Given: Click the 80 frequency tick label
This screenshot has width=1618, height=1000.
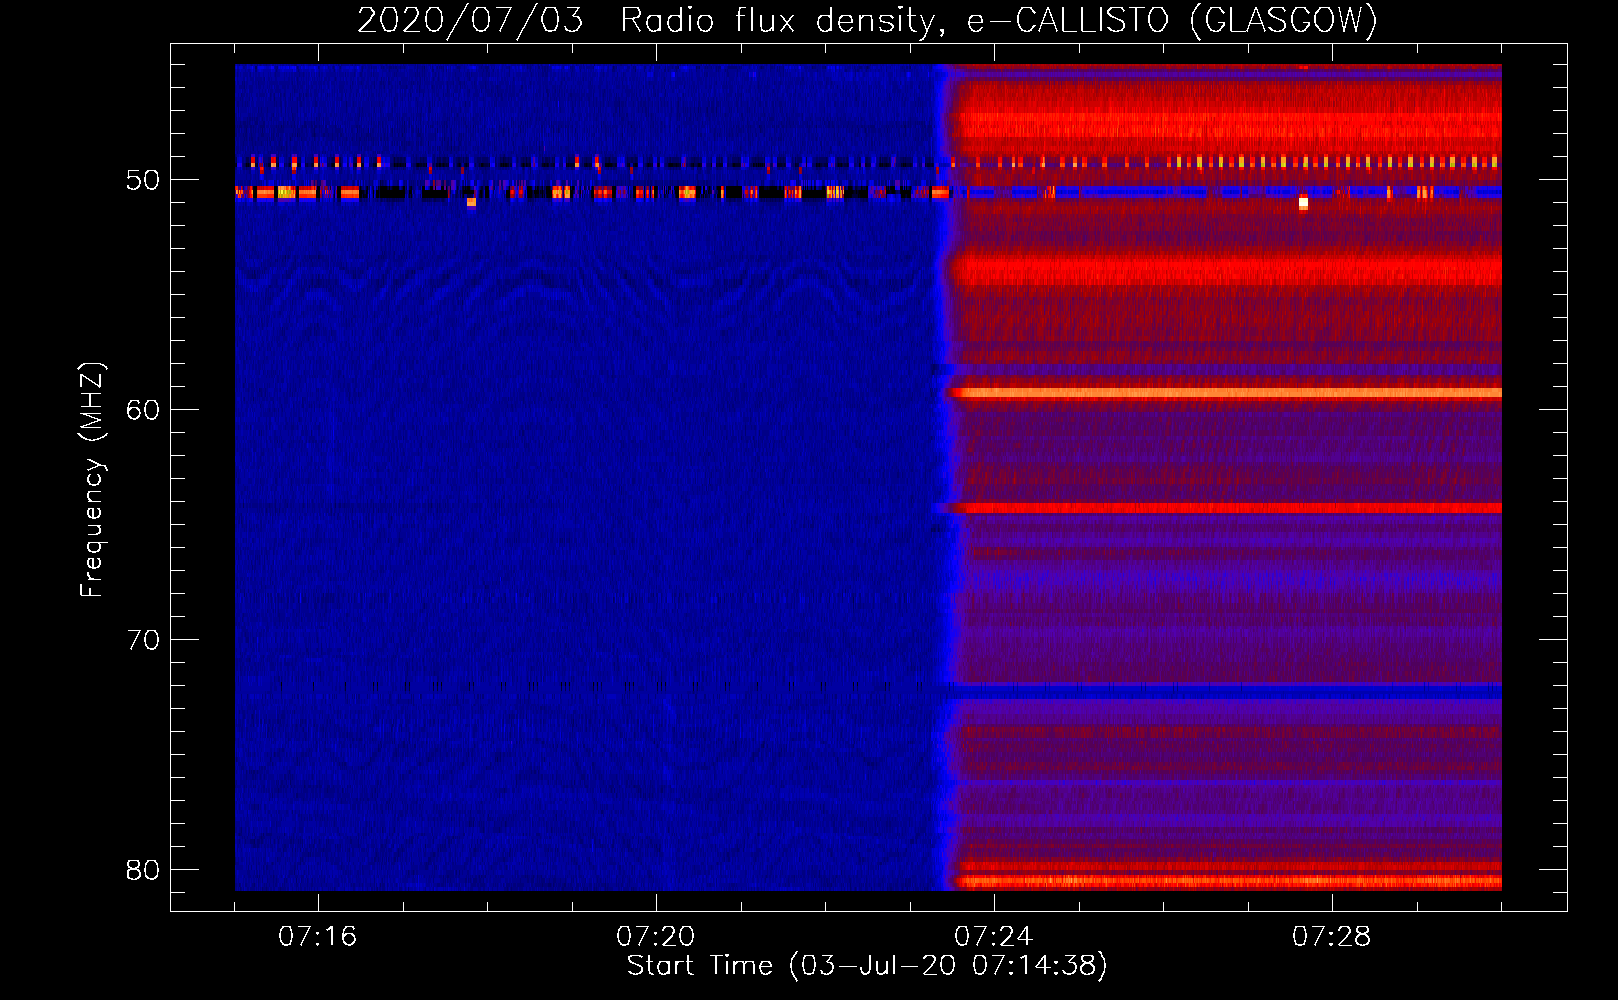Looking at the screenshot, I should (143, 870).
